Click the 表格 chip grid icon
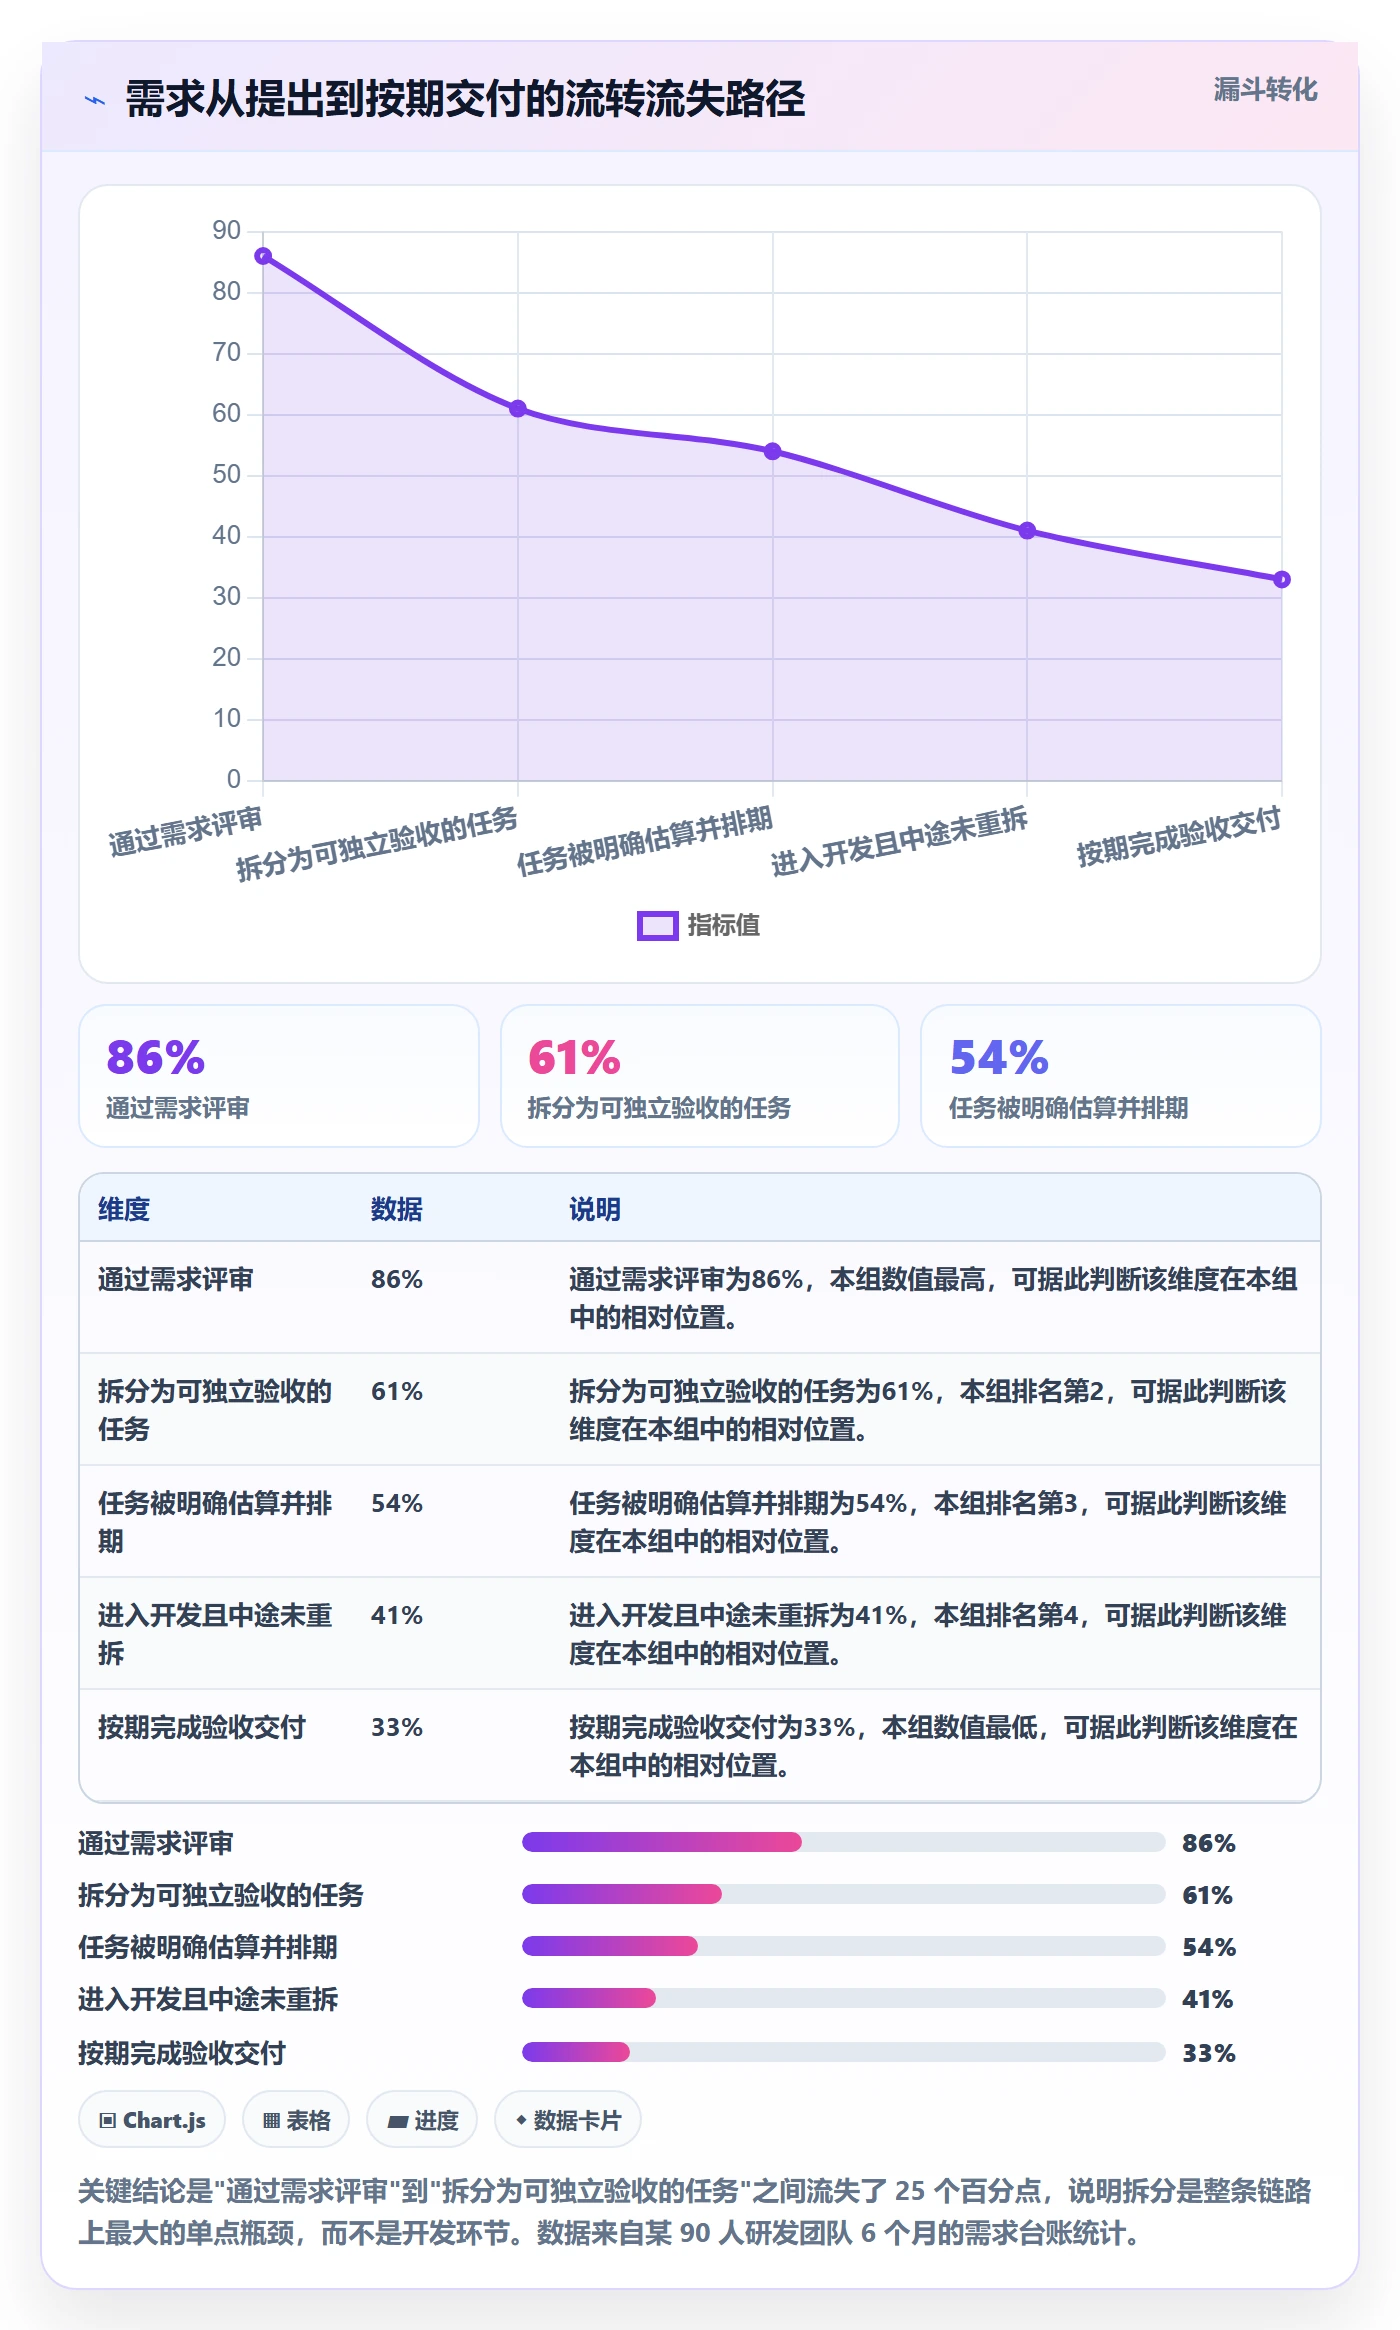This screenshot has width=1400, height=2330. coord(271,2121)
